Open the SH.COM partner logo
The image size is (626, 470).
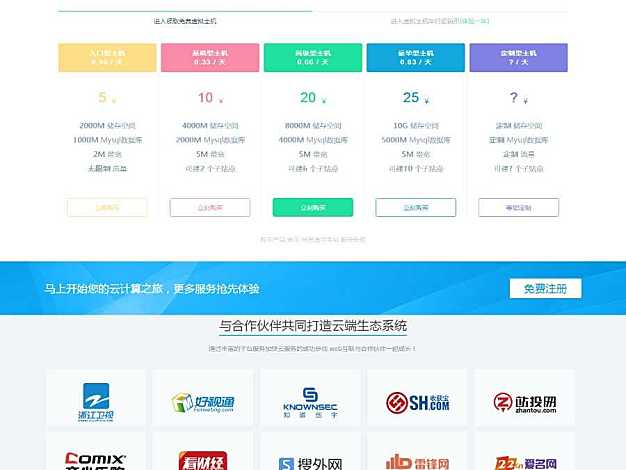click(x=418, y=403)
